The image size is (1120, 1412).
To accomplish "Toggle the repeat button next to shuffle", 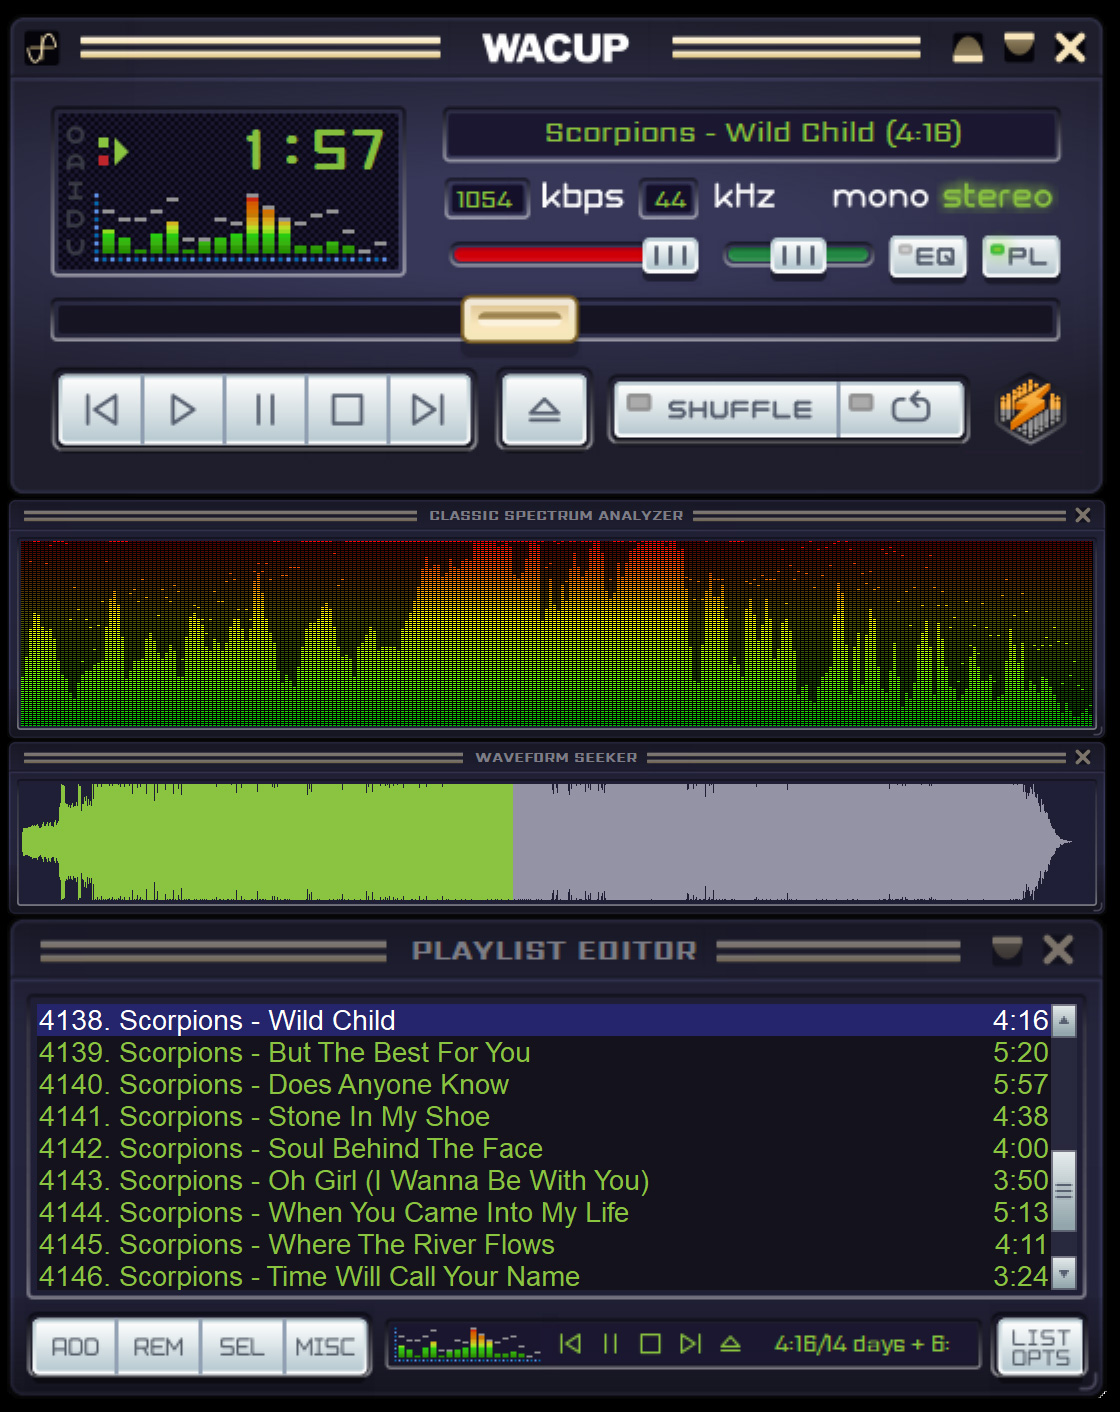I will 901,409.
